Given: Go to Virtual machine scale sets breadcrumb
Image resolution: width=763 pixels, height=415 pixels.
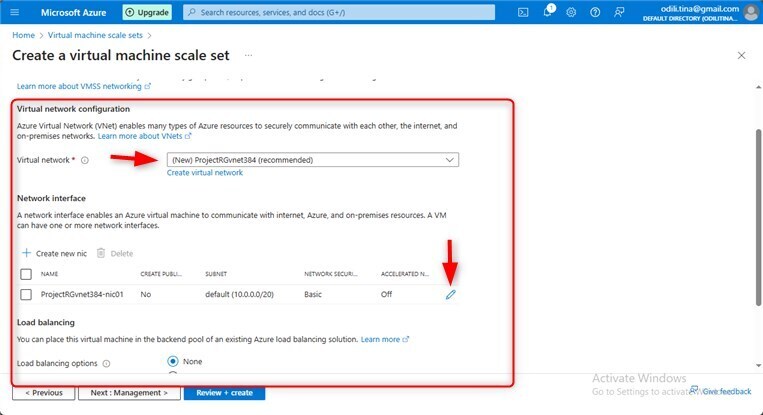Looking at the screenshot, I should coord(95,35).
